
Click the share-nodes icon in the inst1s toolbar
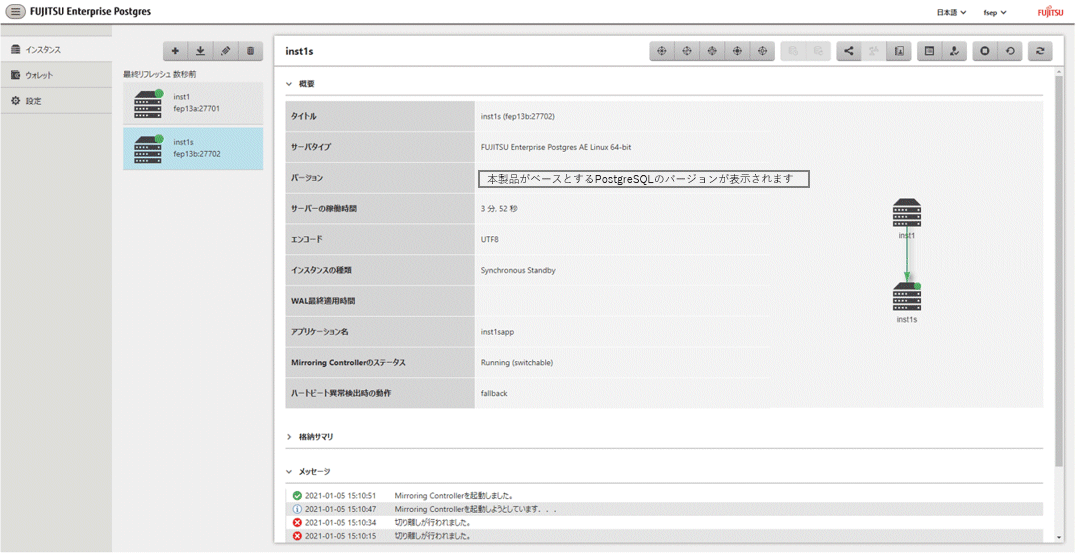coord(849,51)
